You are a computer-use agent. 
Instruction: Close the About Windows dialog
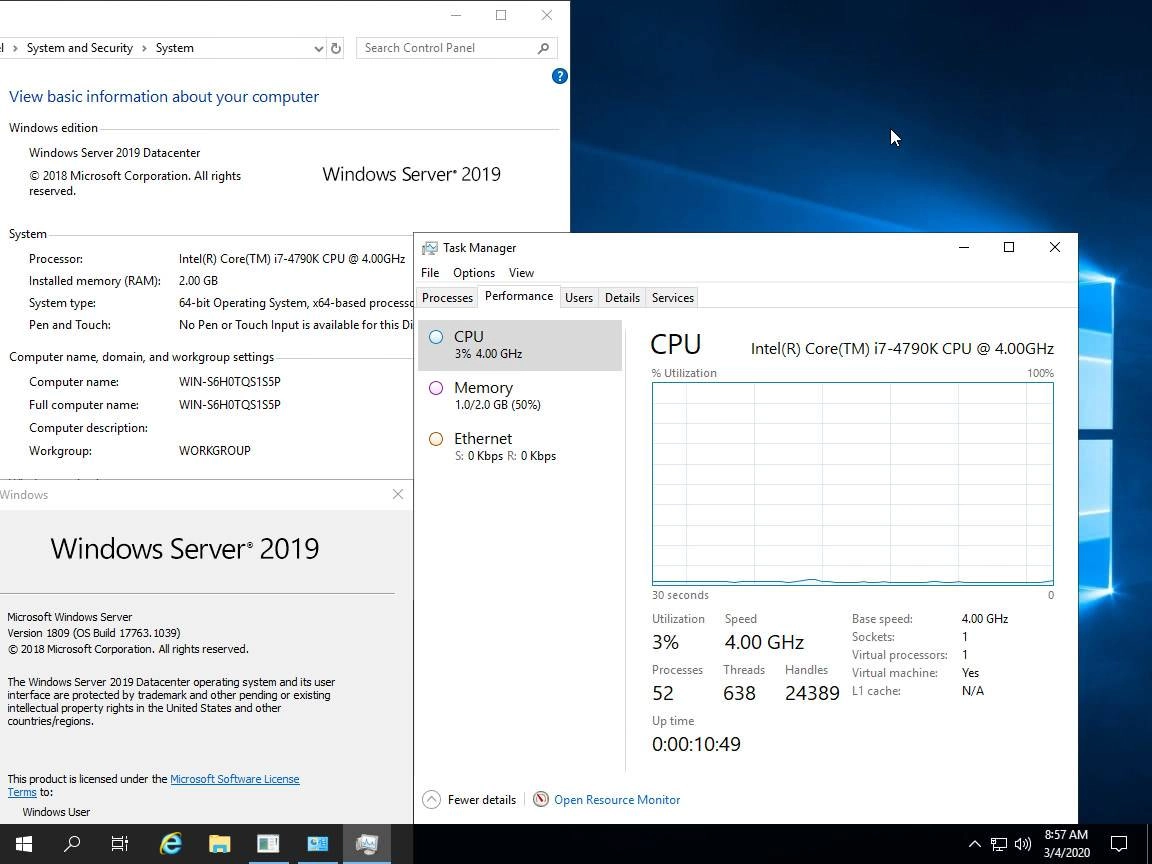point(397,494)
